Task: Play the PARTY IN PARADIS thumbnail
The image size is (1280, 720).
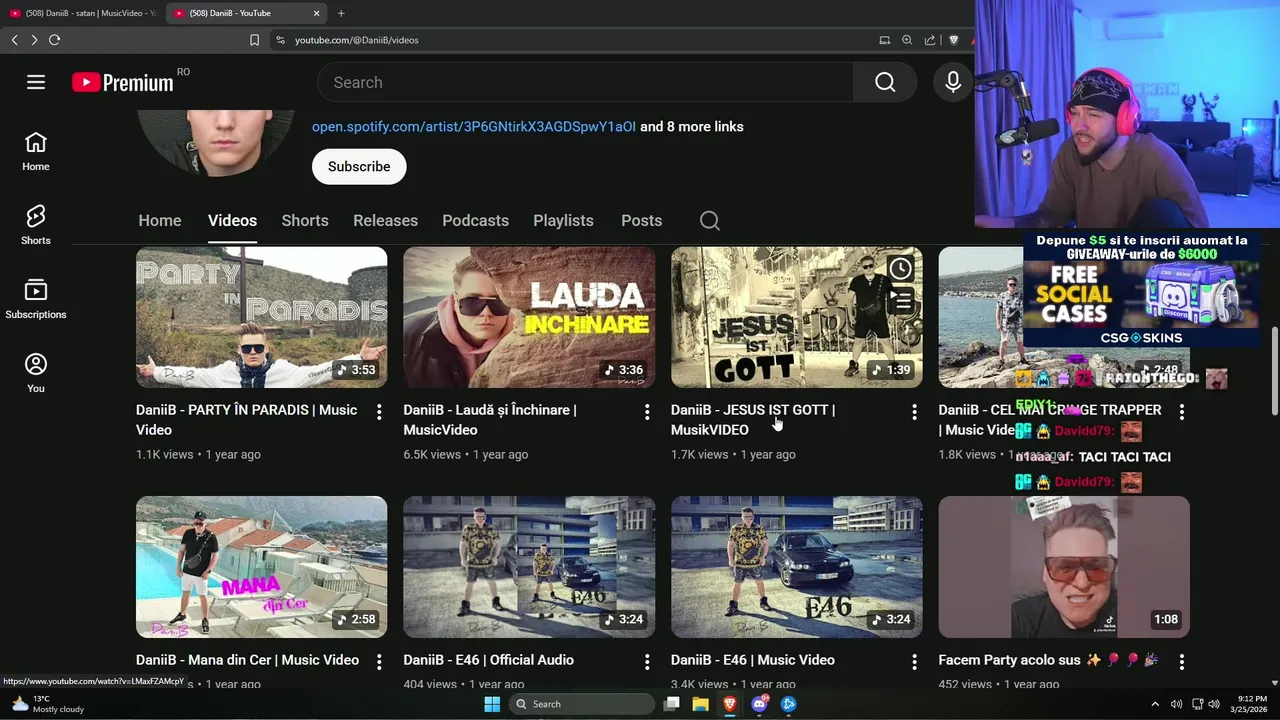Action: [261, 317]
